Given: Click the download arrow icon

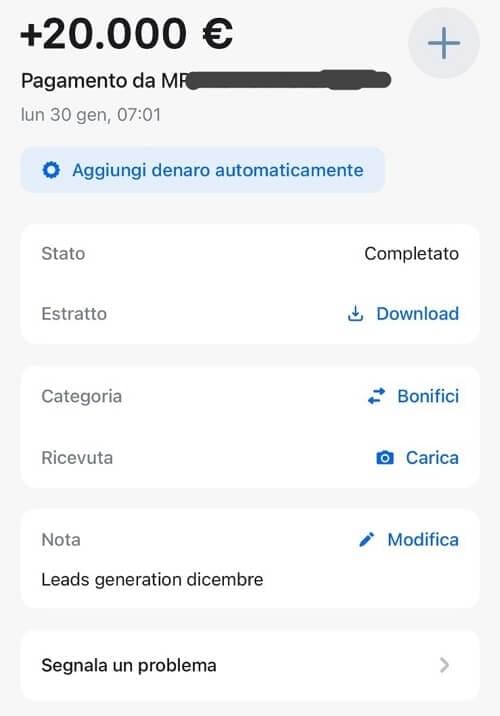Looking at the screenshot, I should [355, 314].
